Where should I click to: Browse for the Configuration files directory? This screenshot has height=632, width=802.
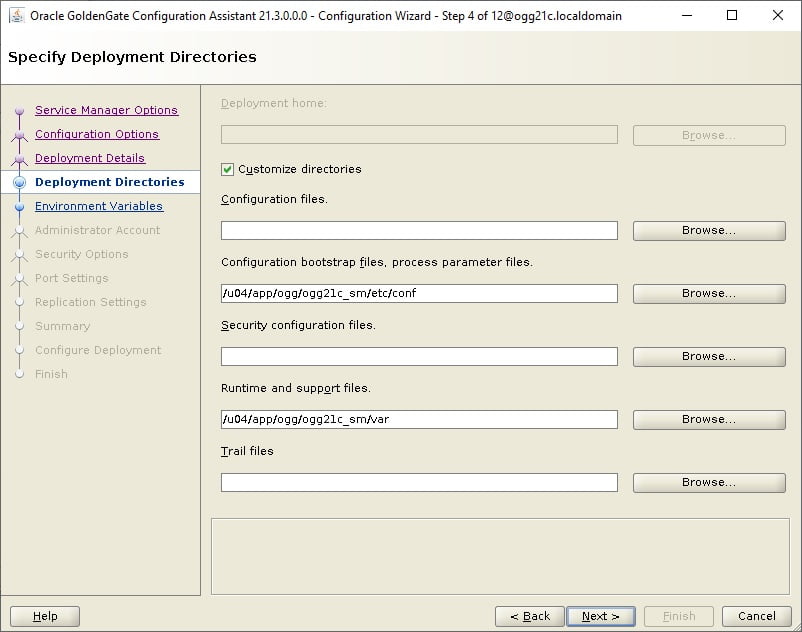pyautogui.click(x=709, y=231)
